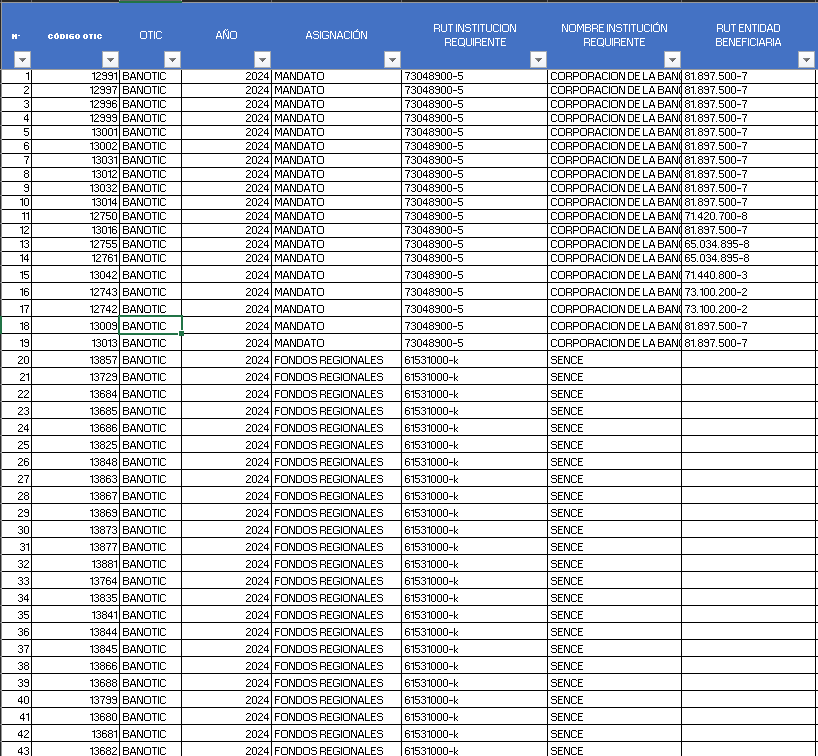Select the ASIGNACIÓN header cell
818x756 pixels.
pyautogui.click(x=336, y=35)
